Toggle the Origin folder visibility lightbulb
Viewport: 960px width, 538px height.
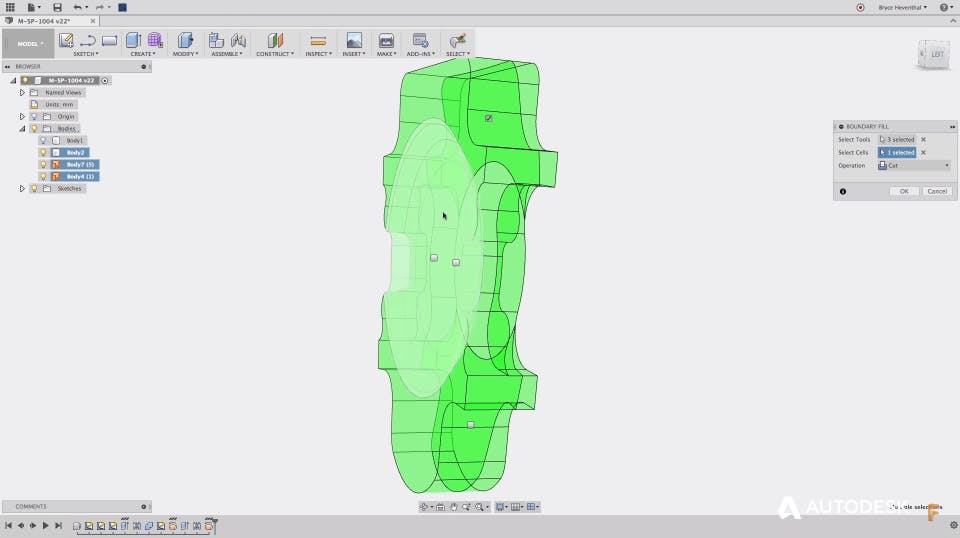pyautogui.click(x=33, y=117)
